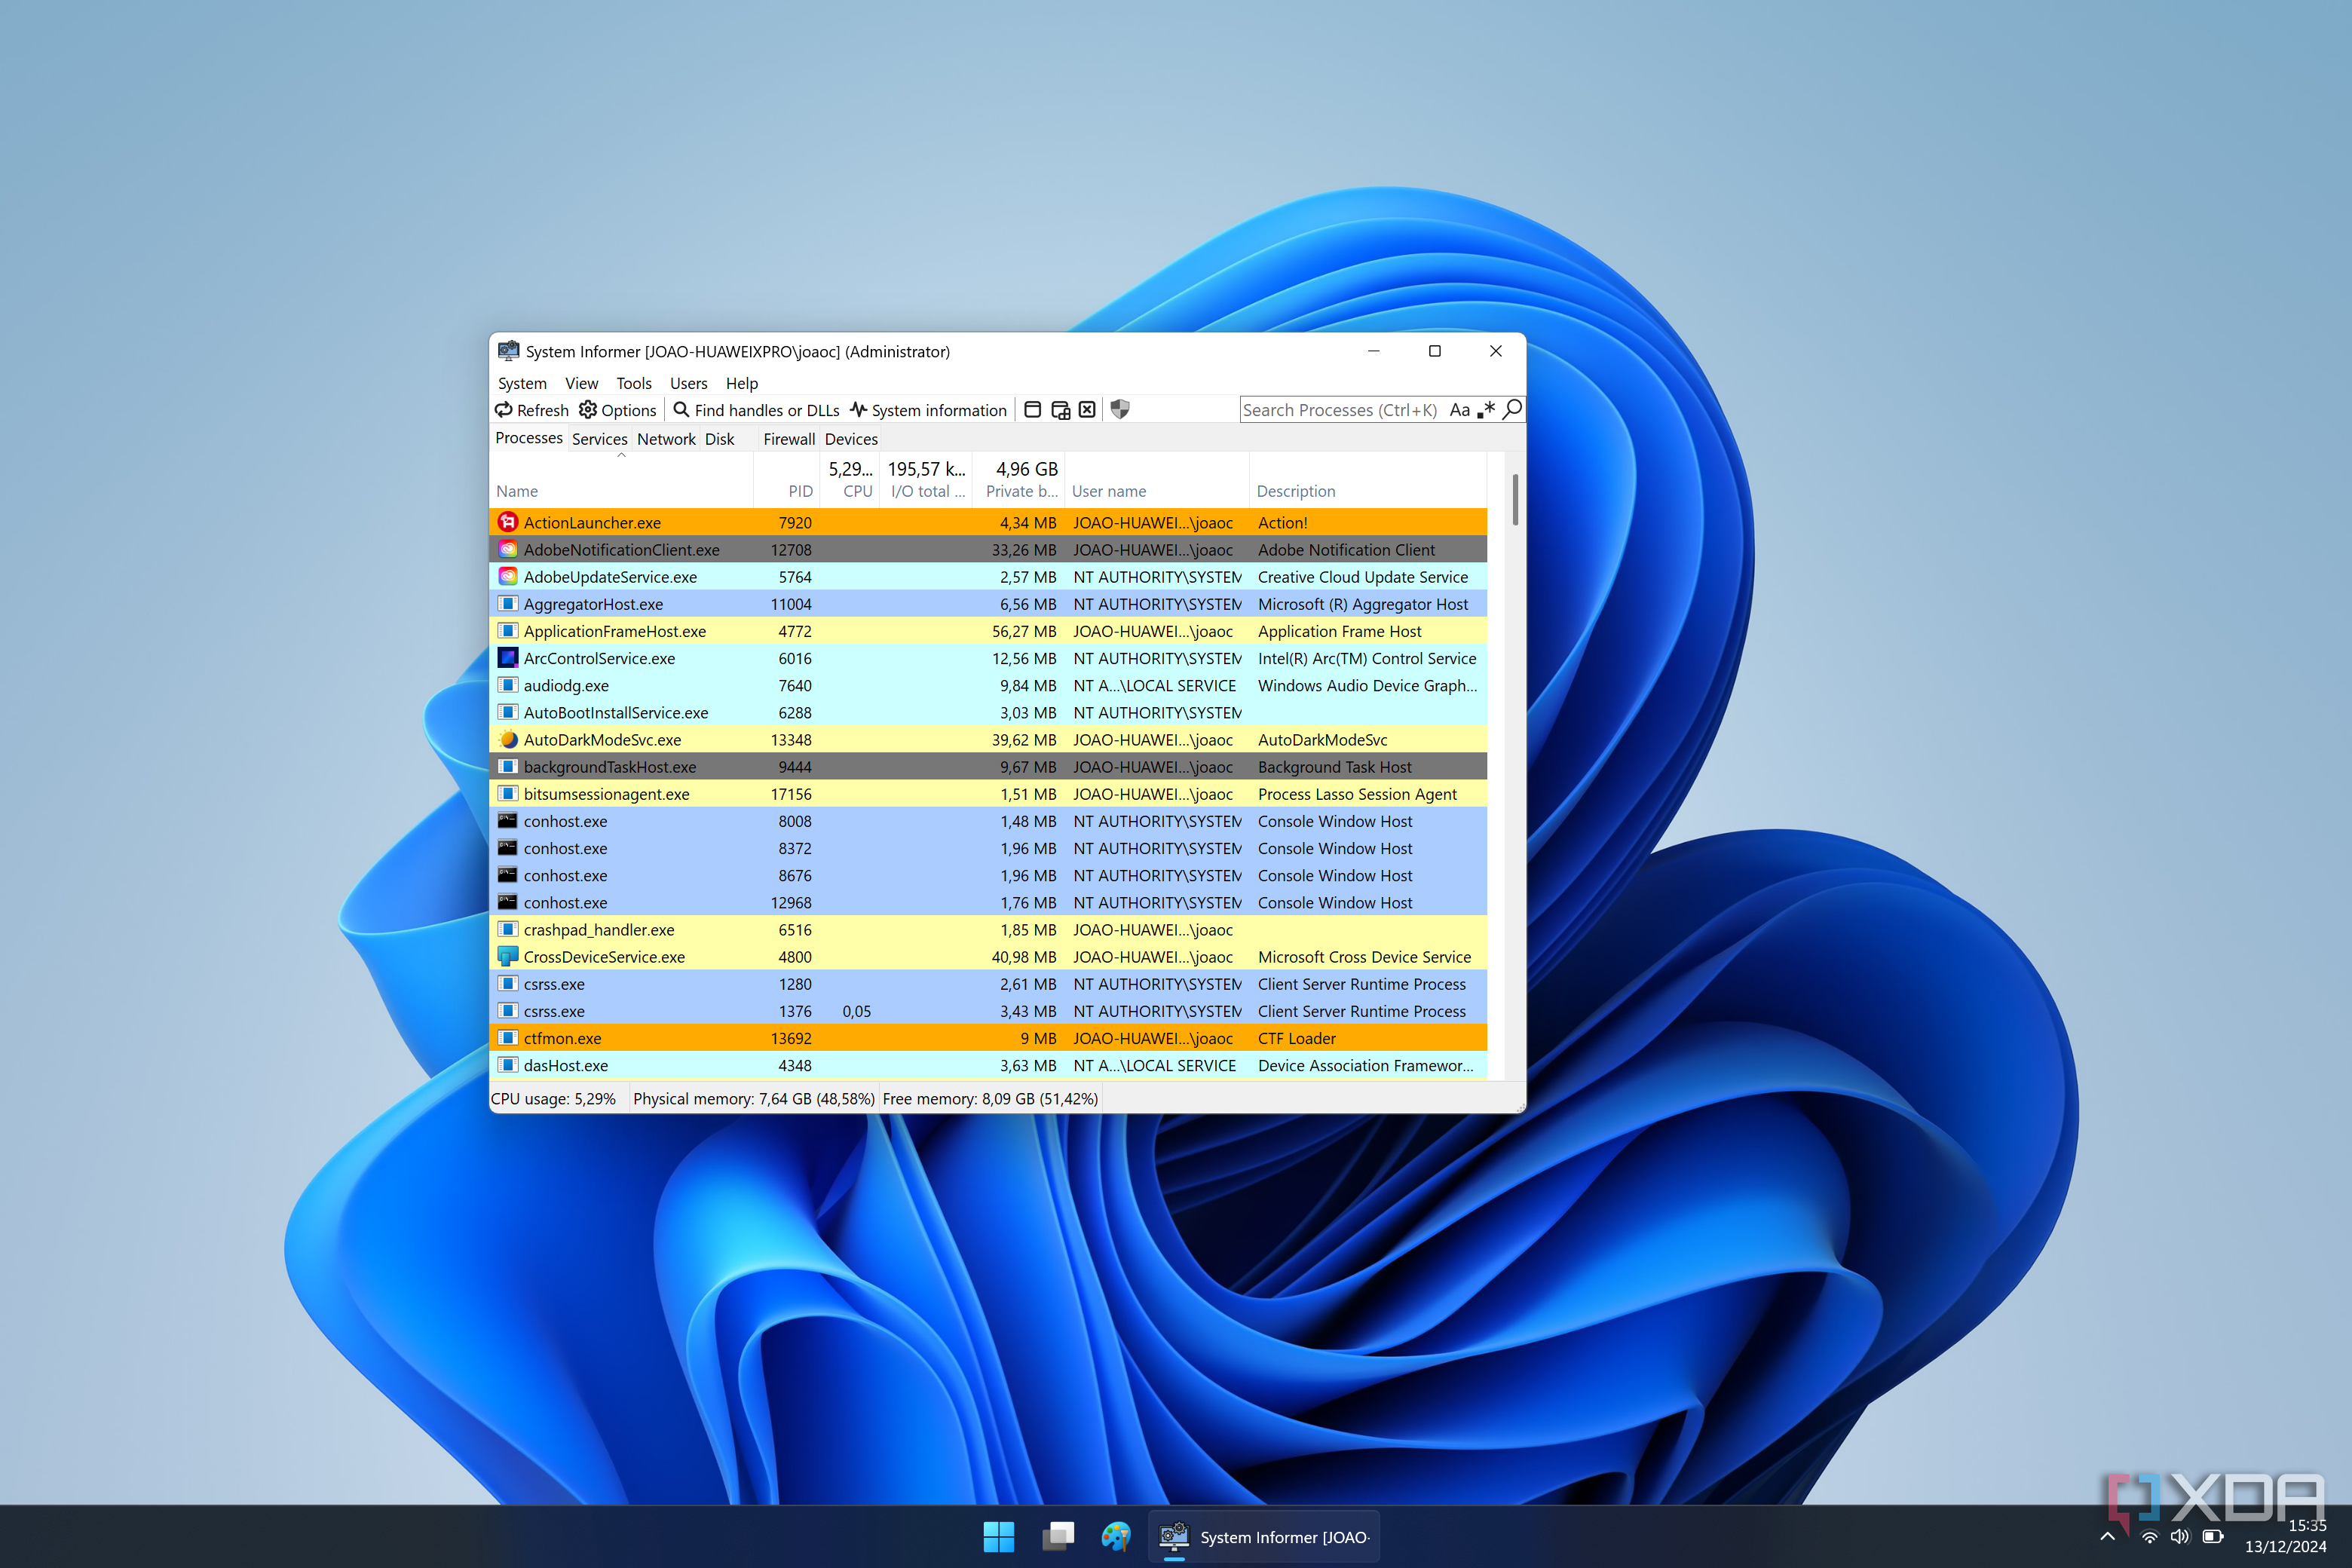2352x1568 pixels.
Task: Open the Users menu
Action: click(688, 383)
